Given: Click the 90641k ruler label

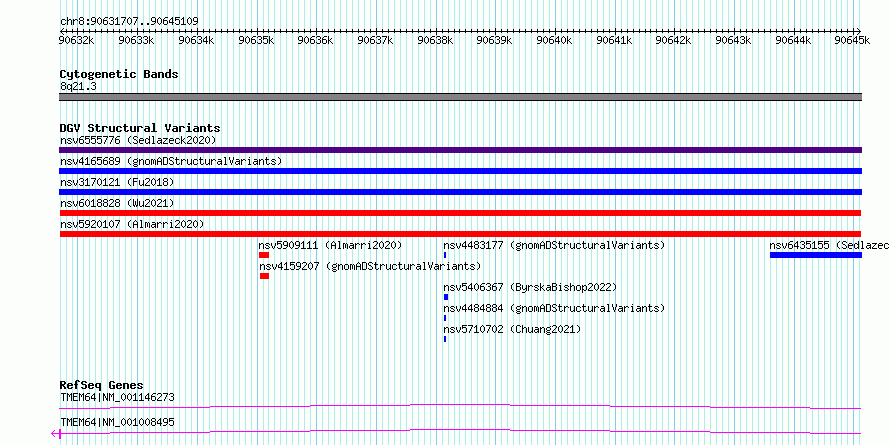Looking at the screenshot, I should point(614,40).
